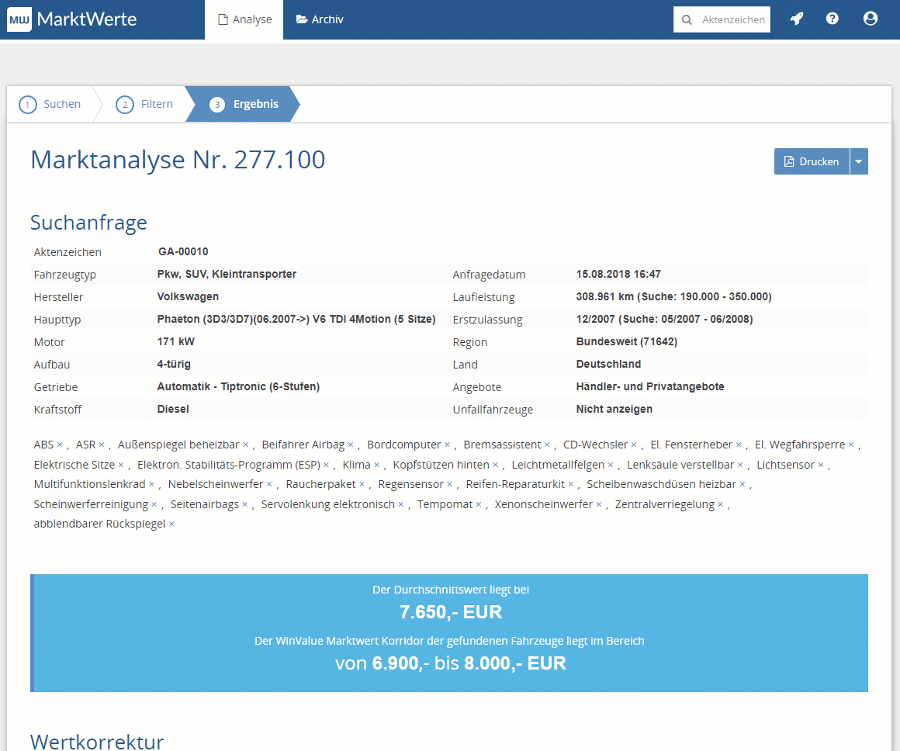Remove the Tempomat tag
The height and width of the screenshot is (751, 900).
tap(479, 505)
